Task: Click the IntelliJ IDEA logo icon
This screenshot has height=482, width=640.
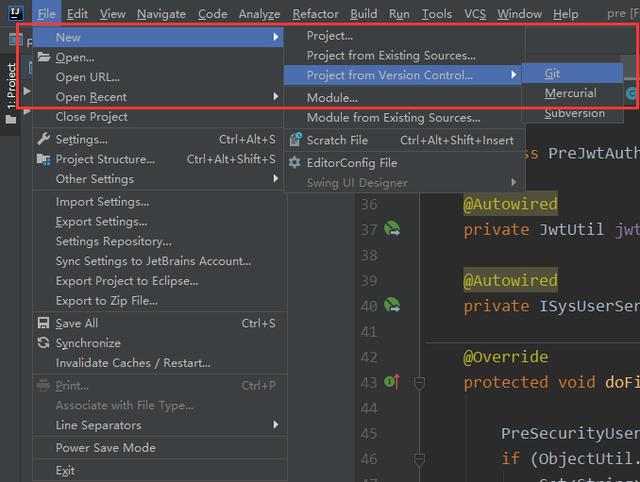Action: [16, 13]
